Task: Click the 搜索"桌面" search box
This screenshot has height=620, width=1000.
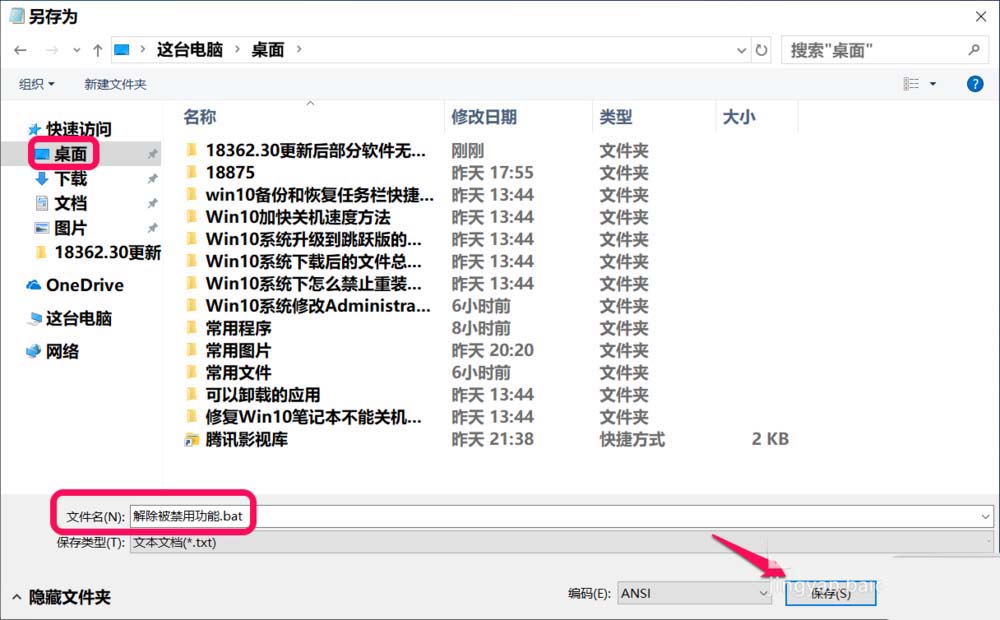Action: point(884,50)
